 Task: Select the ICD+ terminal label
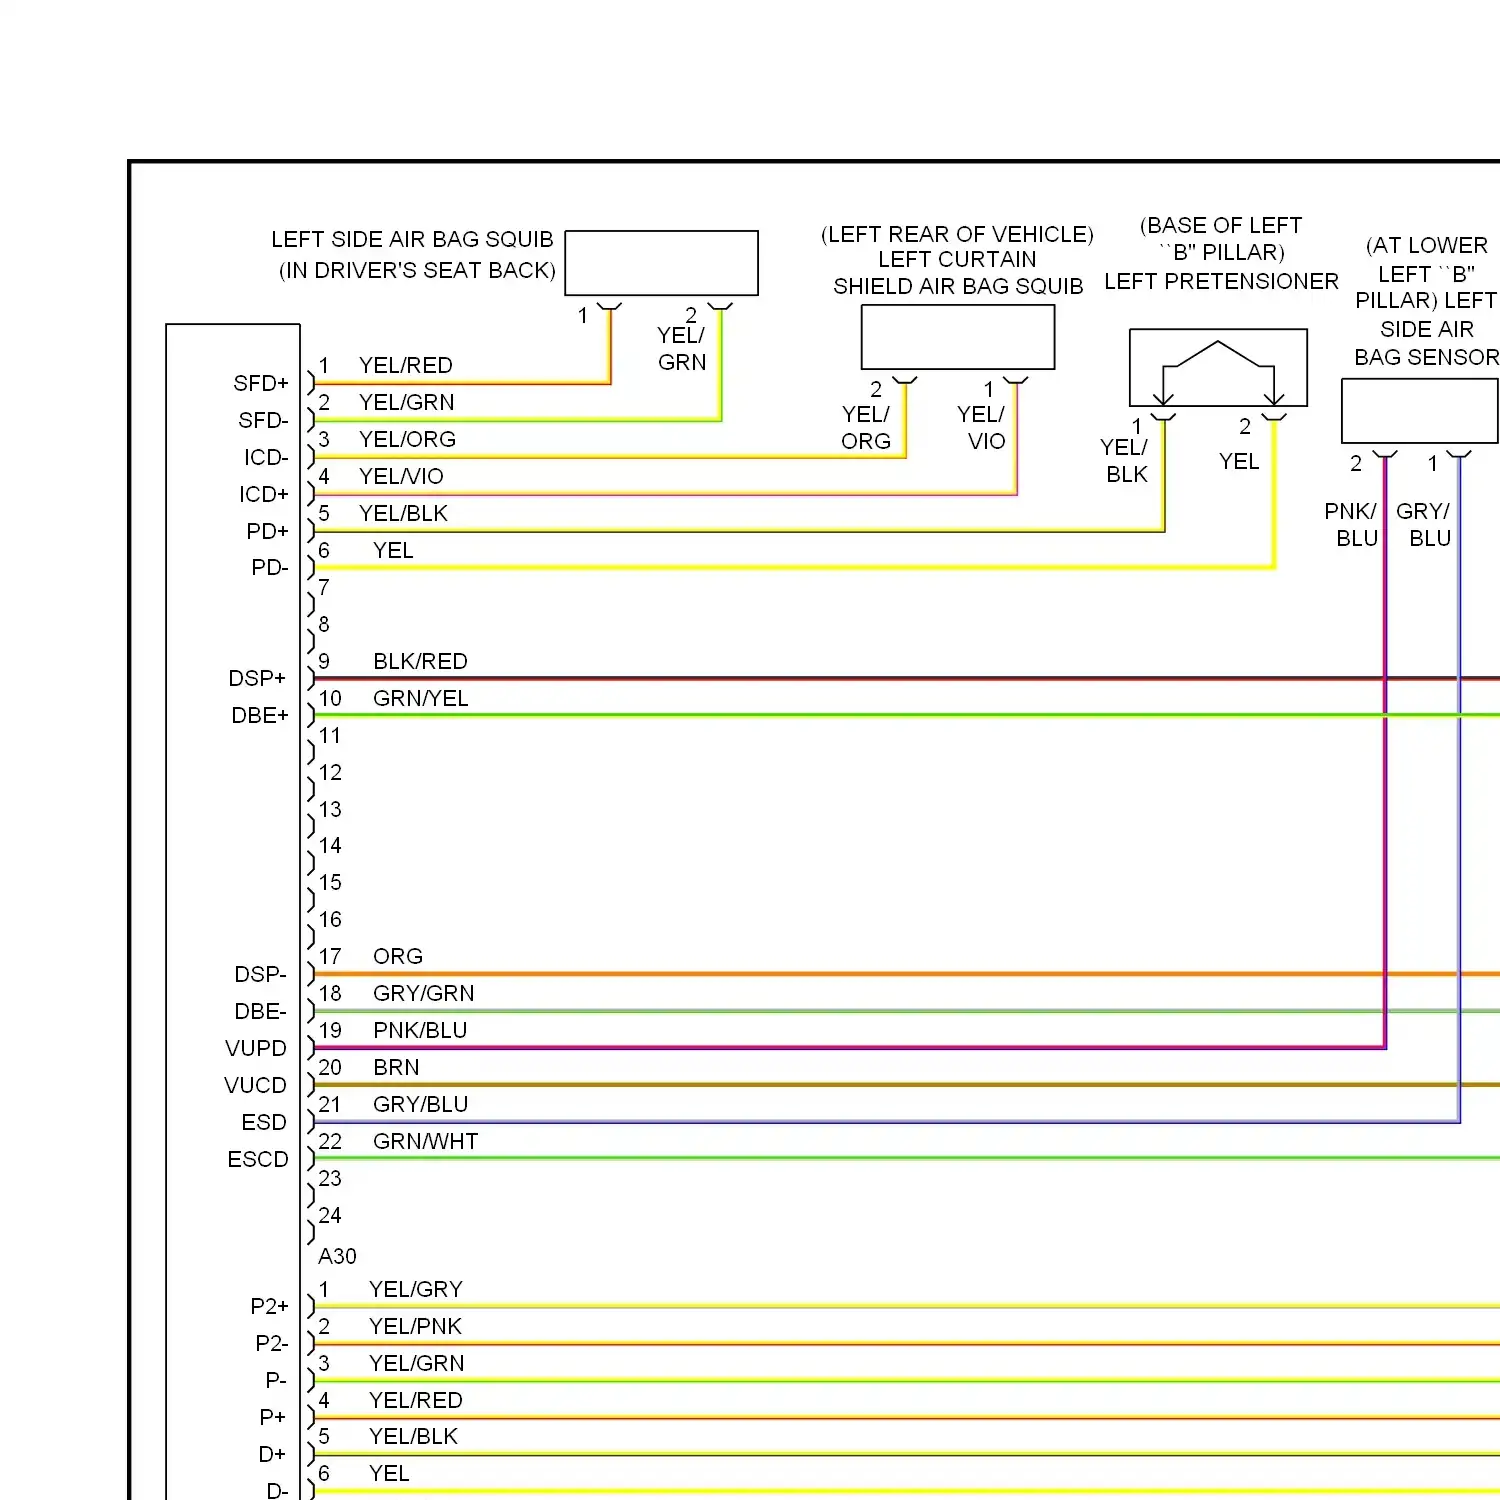pyautogui.click(x=263, y=494)
